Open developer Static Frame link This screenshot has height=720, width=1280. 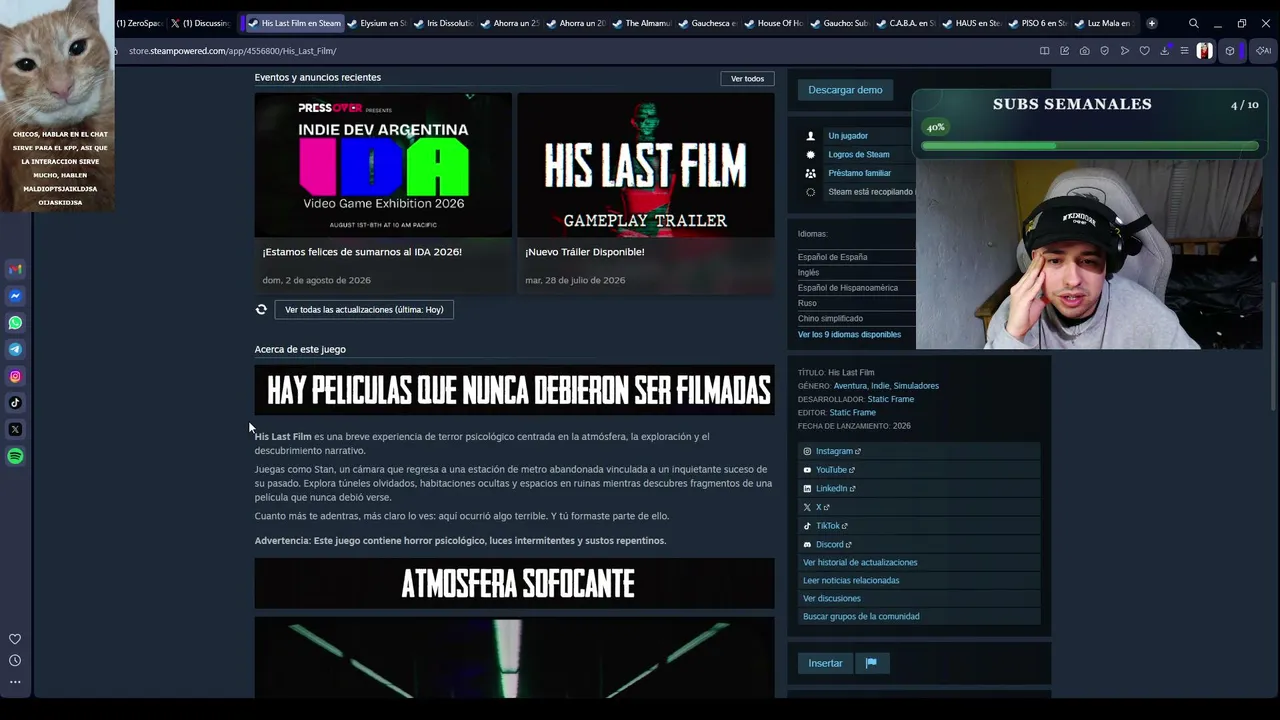[891, 399]
